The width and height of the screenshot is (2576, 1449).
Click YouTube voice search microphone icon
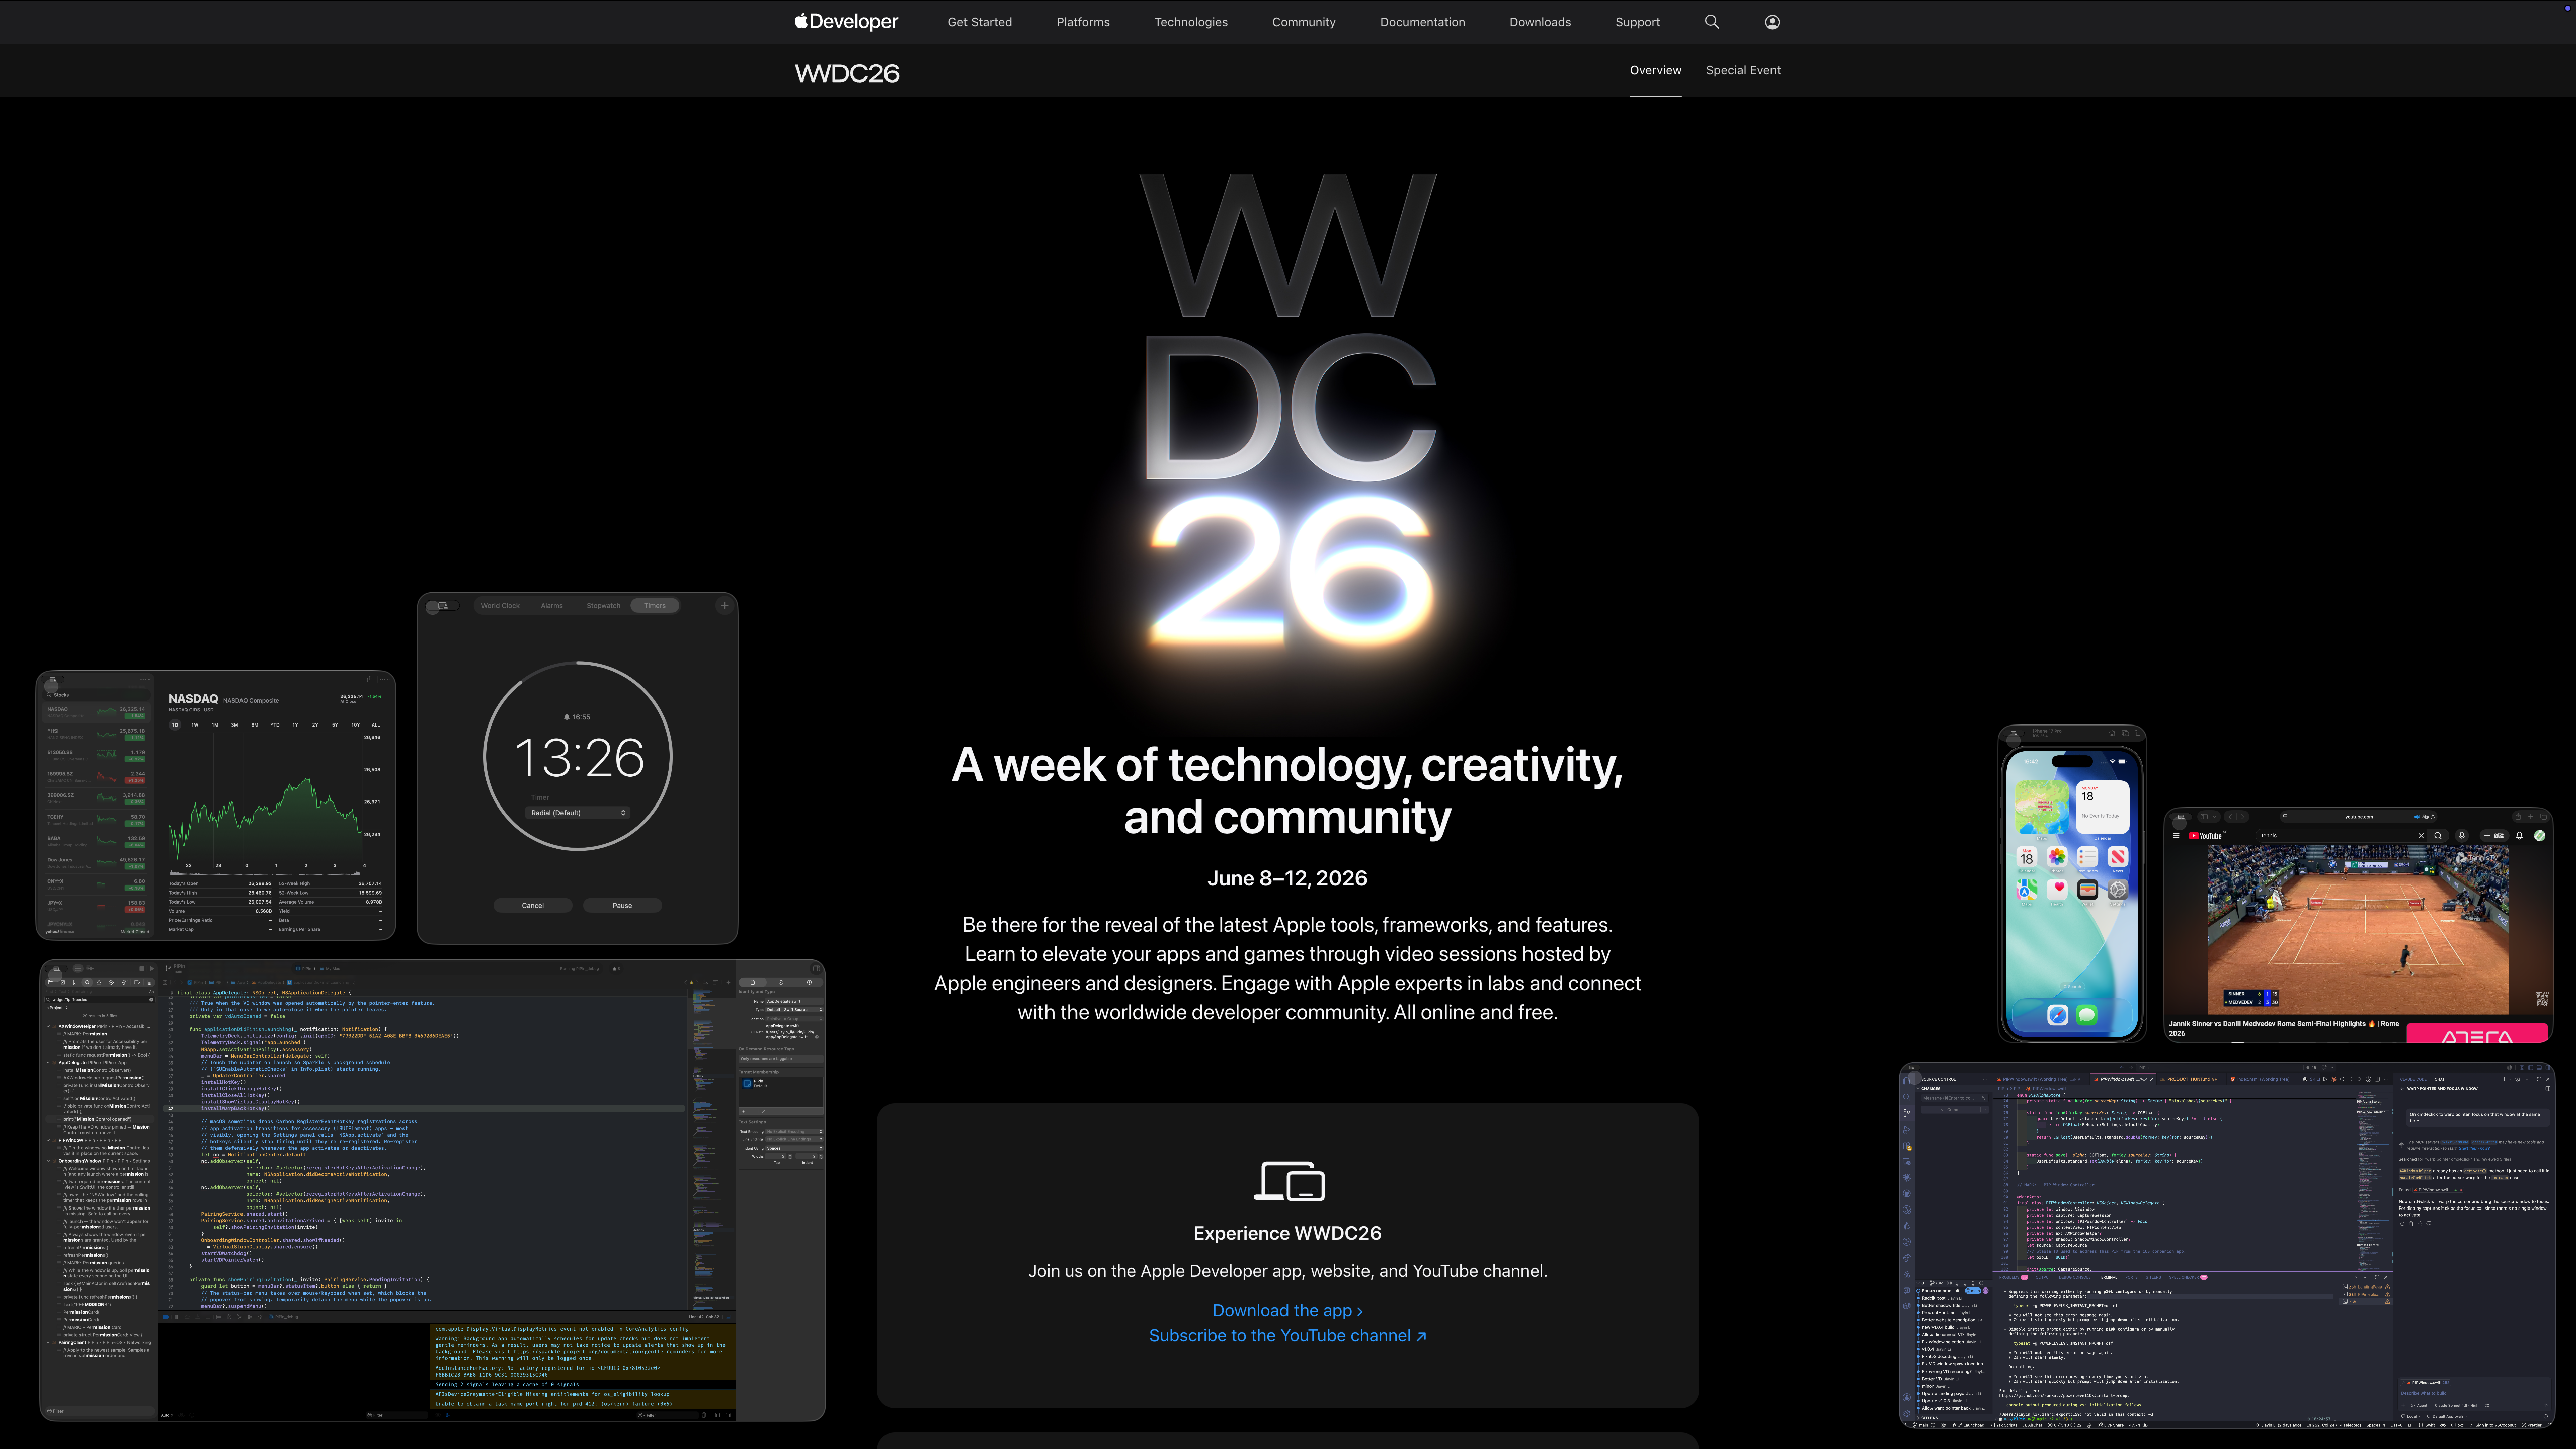[2462, 836]
